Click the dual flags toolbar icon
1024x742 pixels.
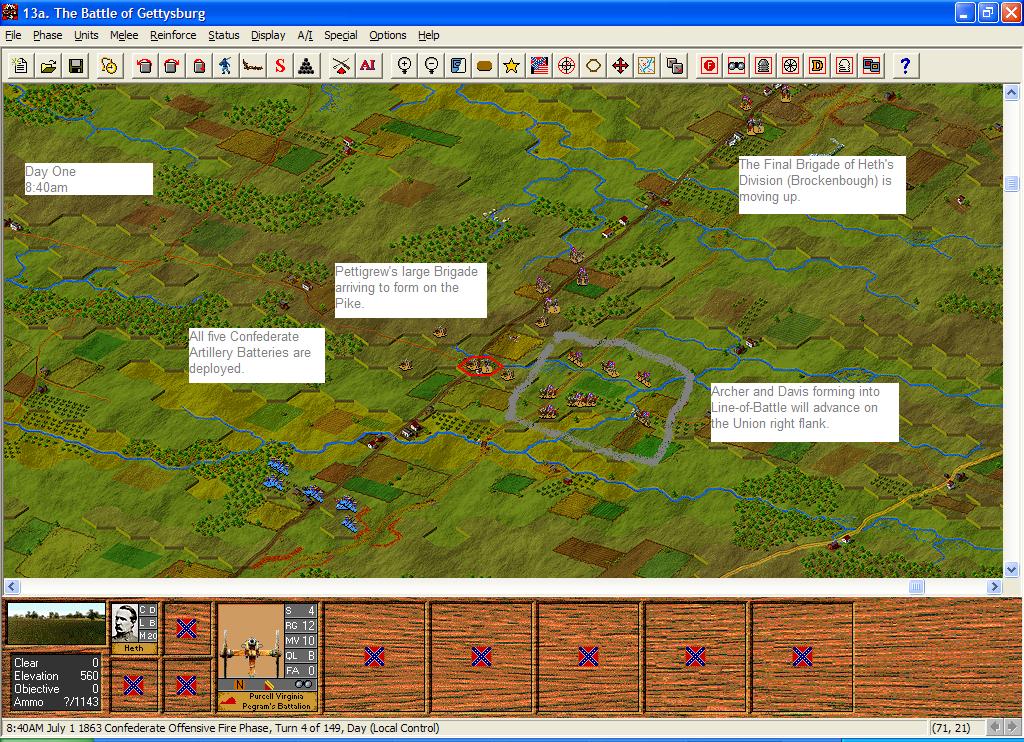539,65
